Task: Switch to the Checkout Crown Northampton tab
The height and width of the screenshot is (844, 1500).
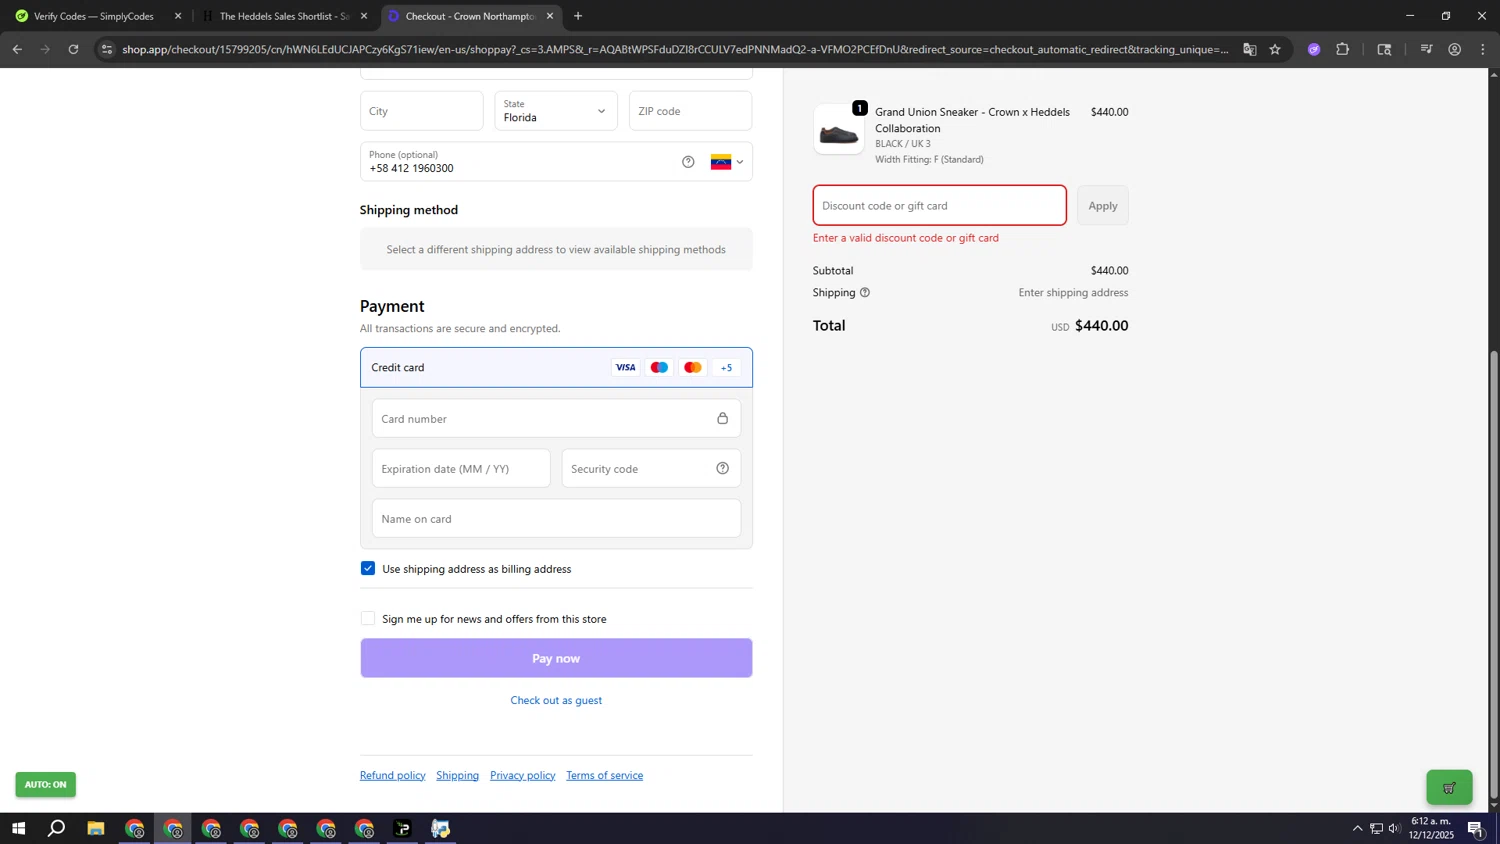Action: [470, 16]
